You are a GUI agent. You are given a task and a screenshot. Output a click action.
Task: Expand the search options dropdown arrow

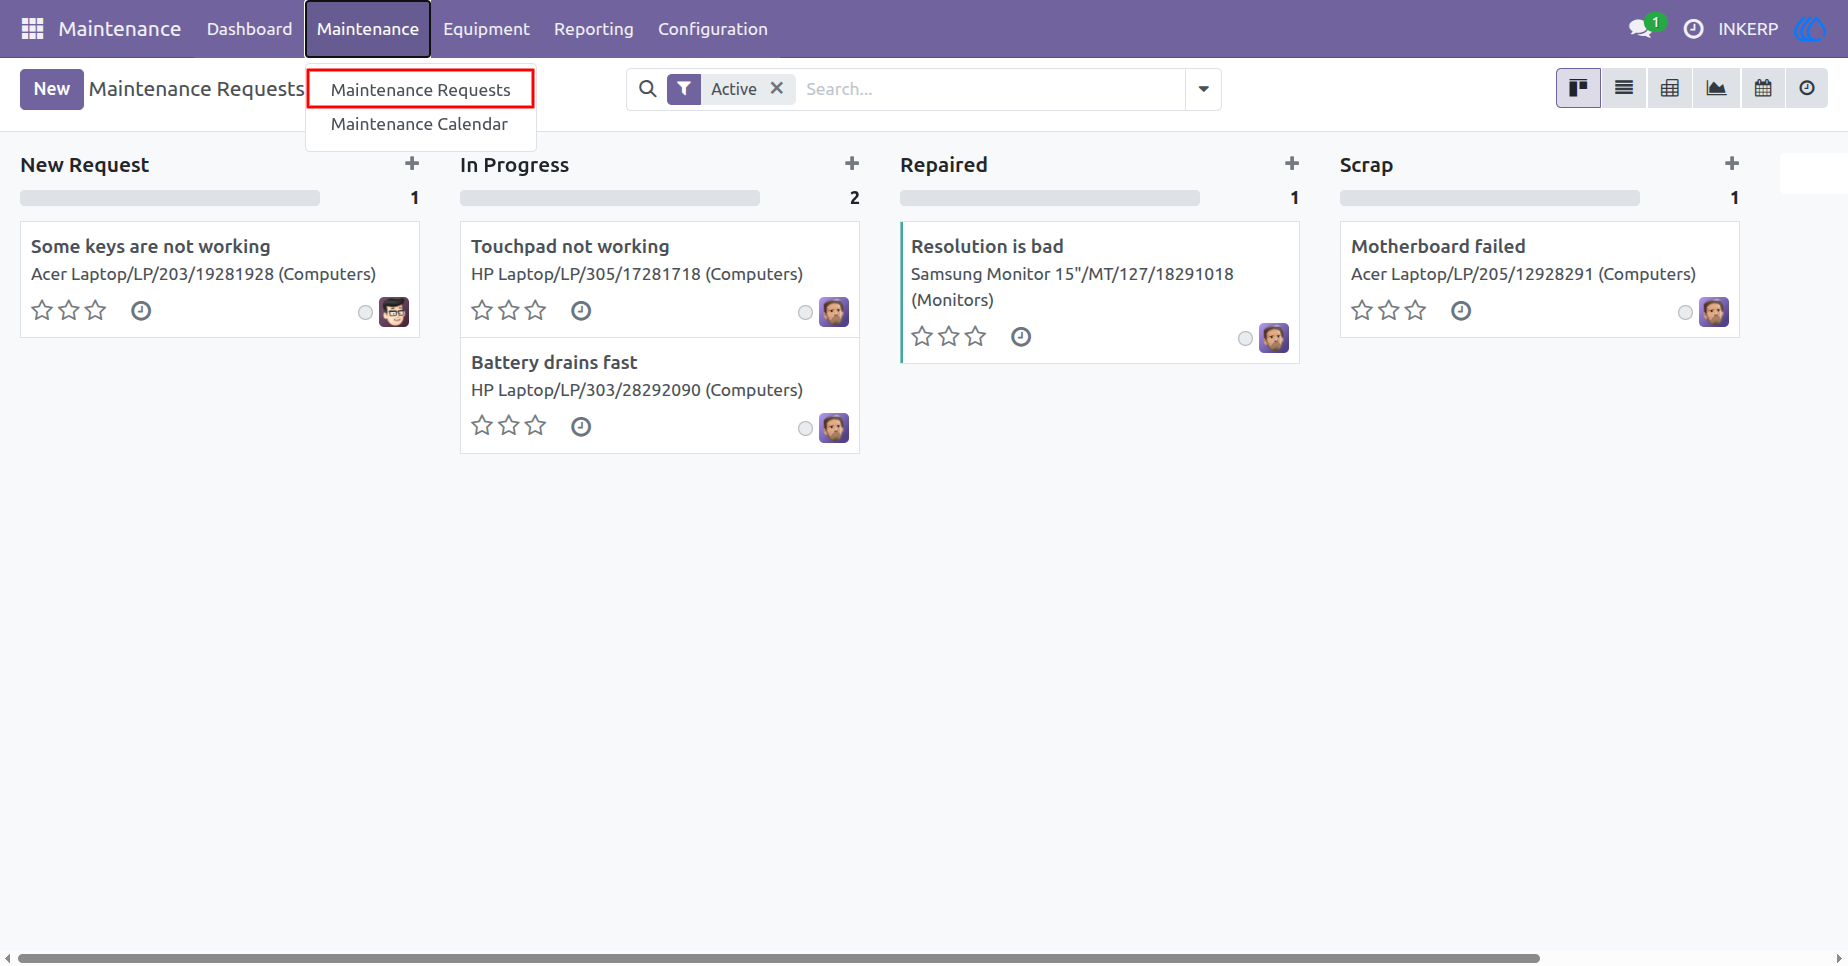1203,89
